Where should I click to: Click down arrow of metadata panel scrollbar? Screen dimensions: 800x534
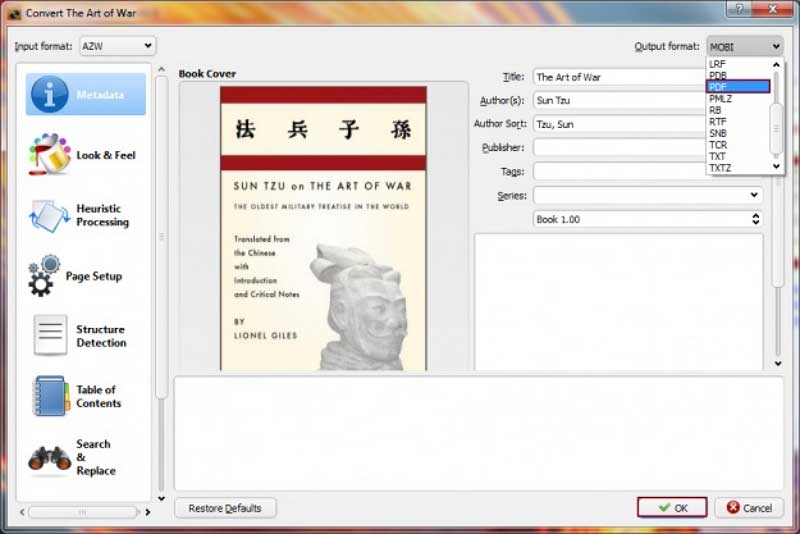coord(778,364)
